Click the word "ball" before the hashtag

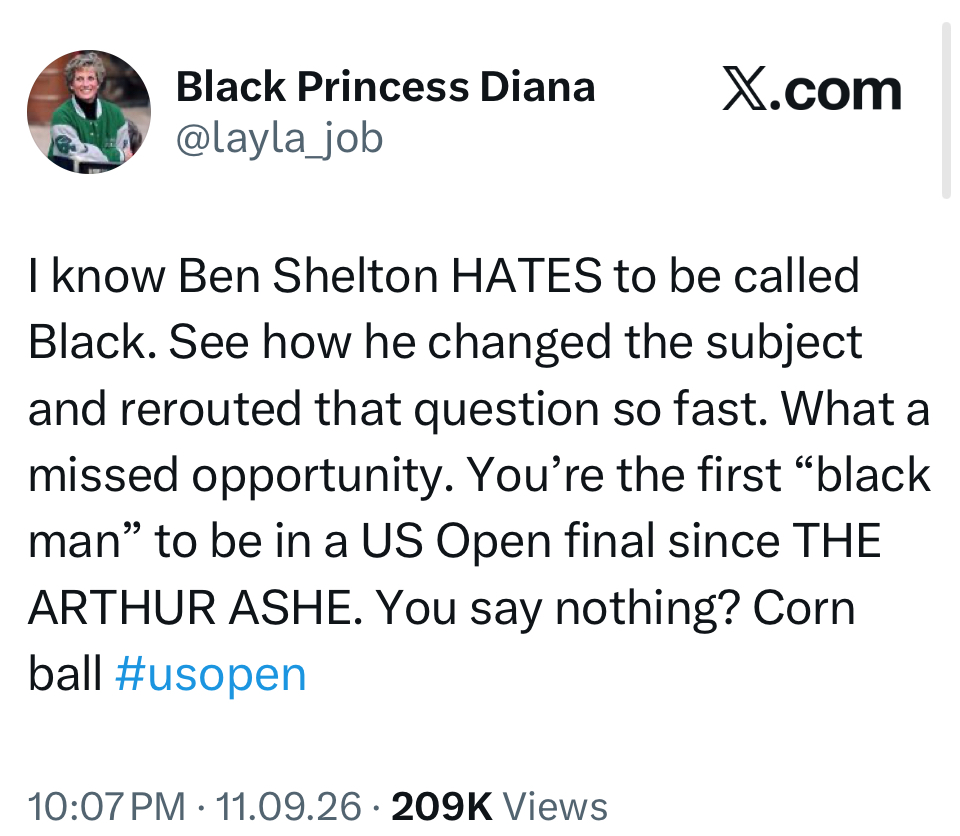(65, 674)
